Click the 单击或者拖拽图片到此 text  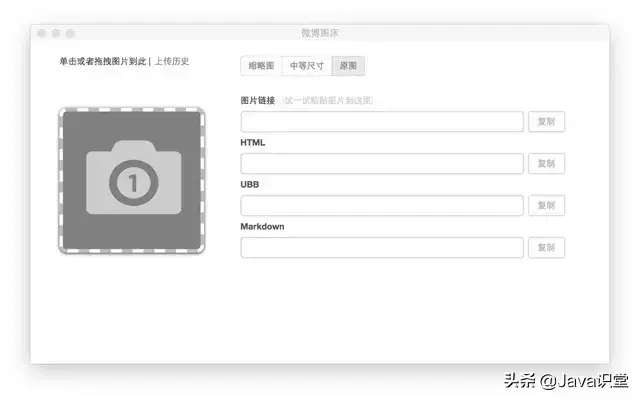tap(103, 61)
